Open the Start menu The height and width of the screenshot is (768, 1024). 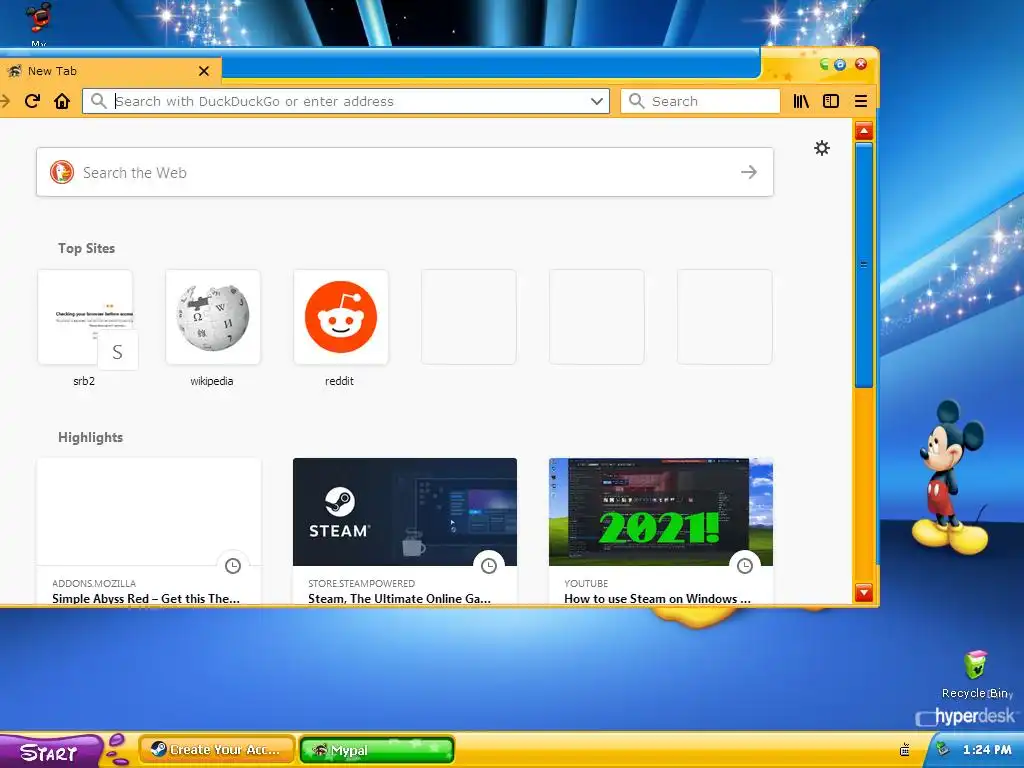pyautogui.click(x=51, y=752)
